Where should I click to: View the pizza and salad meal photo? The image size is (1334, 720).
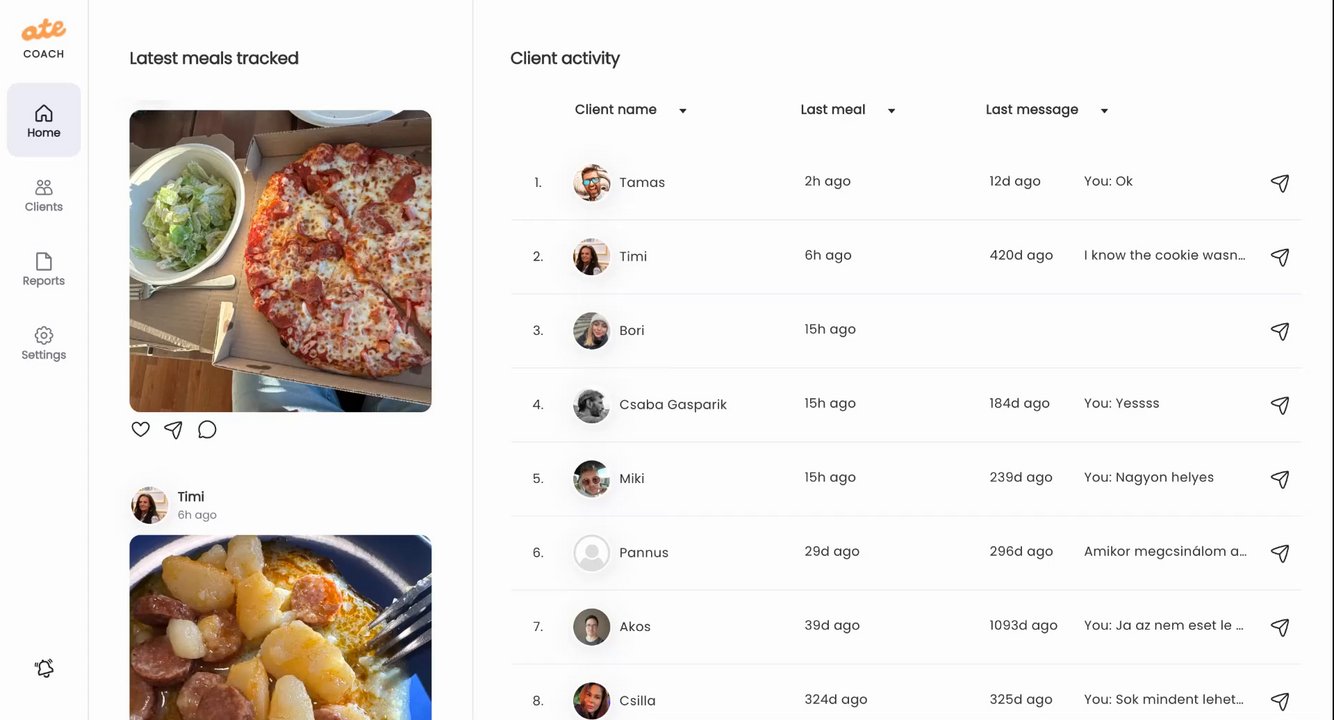281,261
